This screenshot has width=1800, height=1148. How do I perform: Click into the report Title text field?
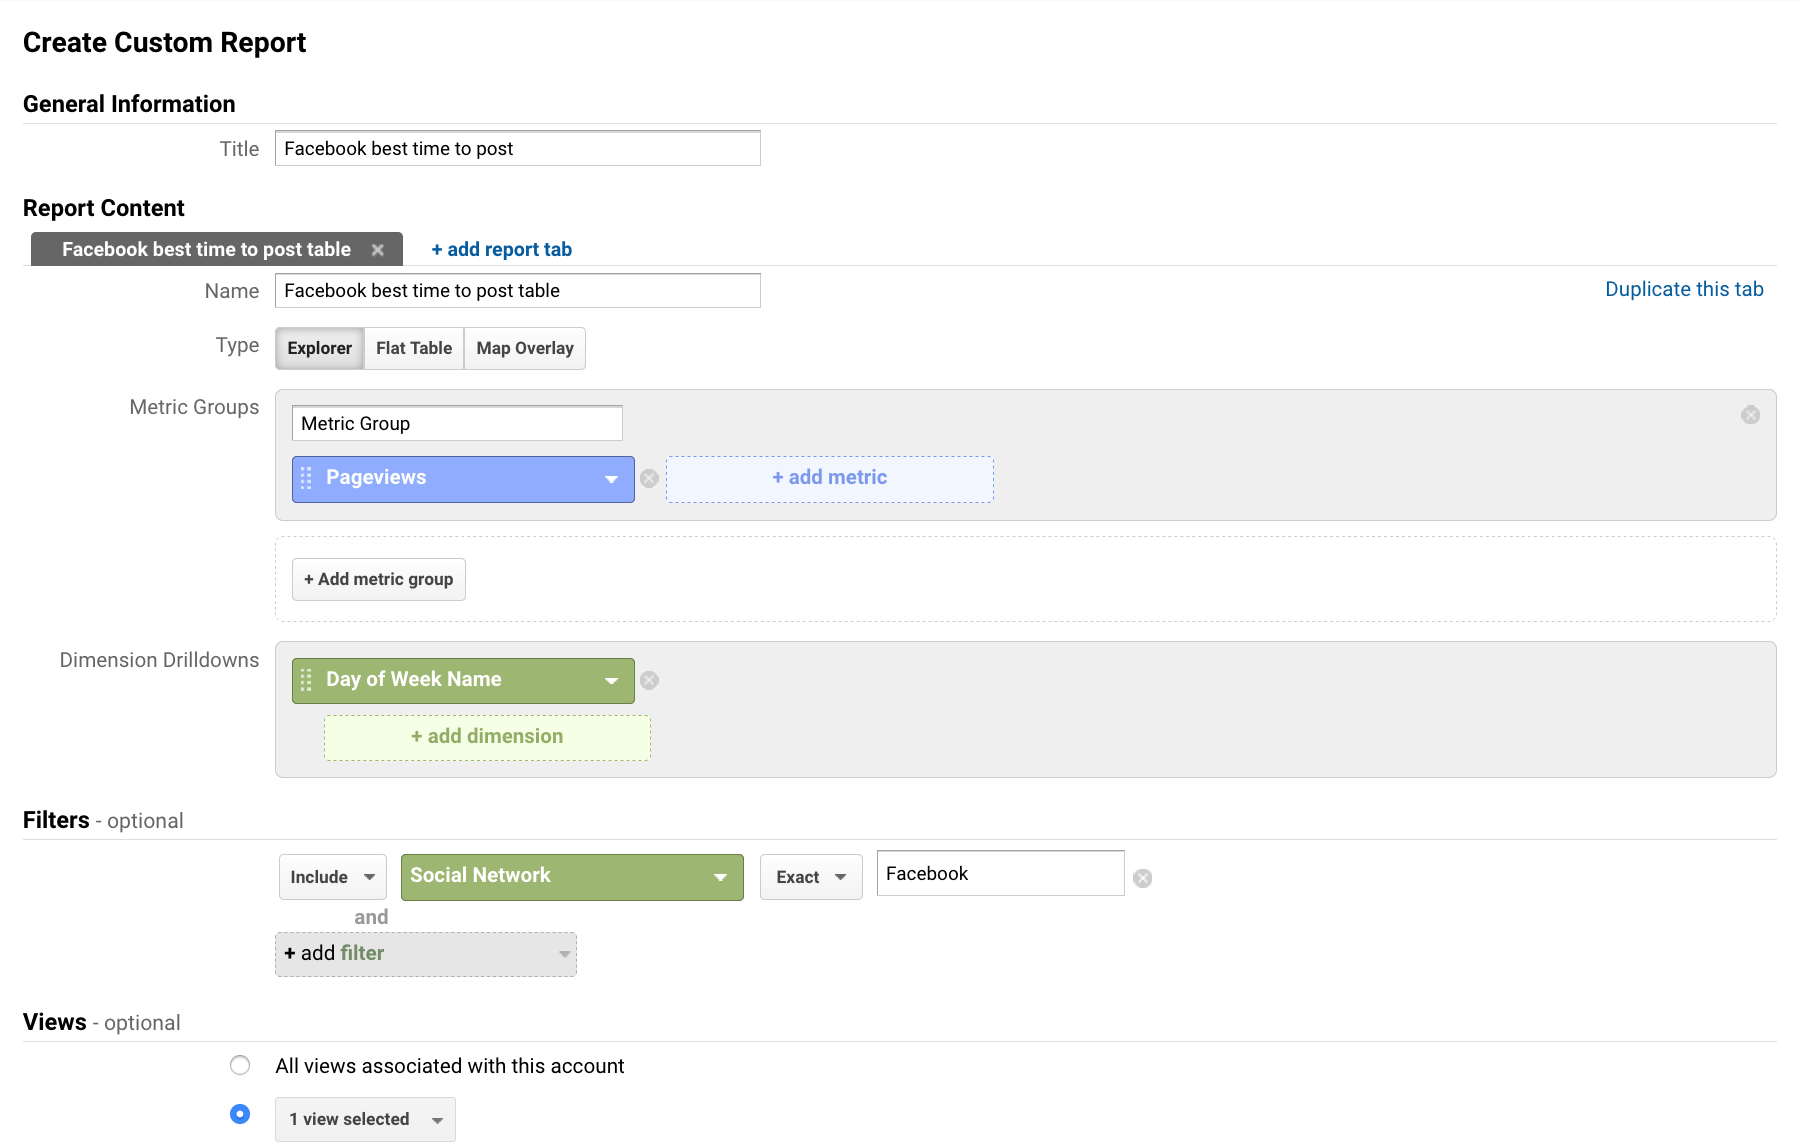coord(517,149)
